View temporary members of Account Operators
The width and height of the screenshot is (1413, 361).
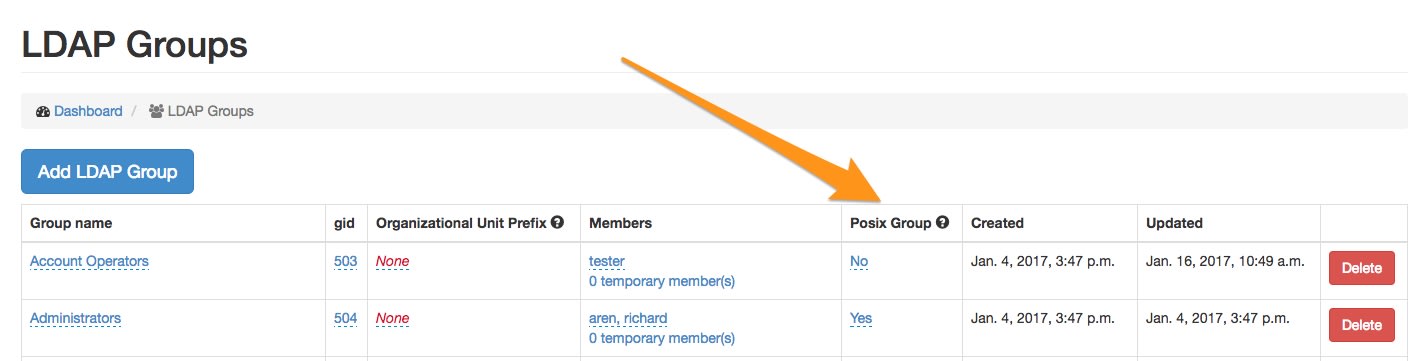coord(662,281)
